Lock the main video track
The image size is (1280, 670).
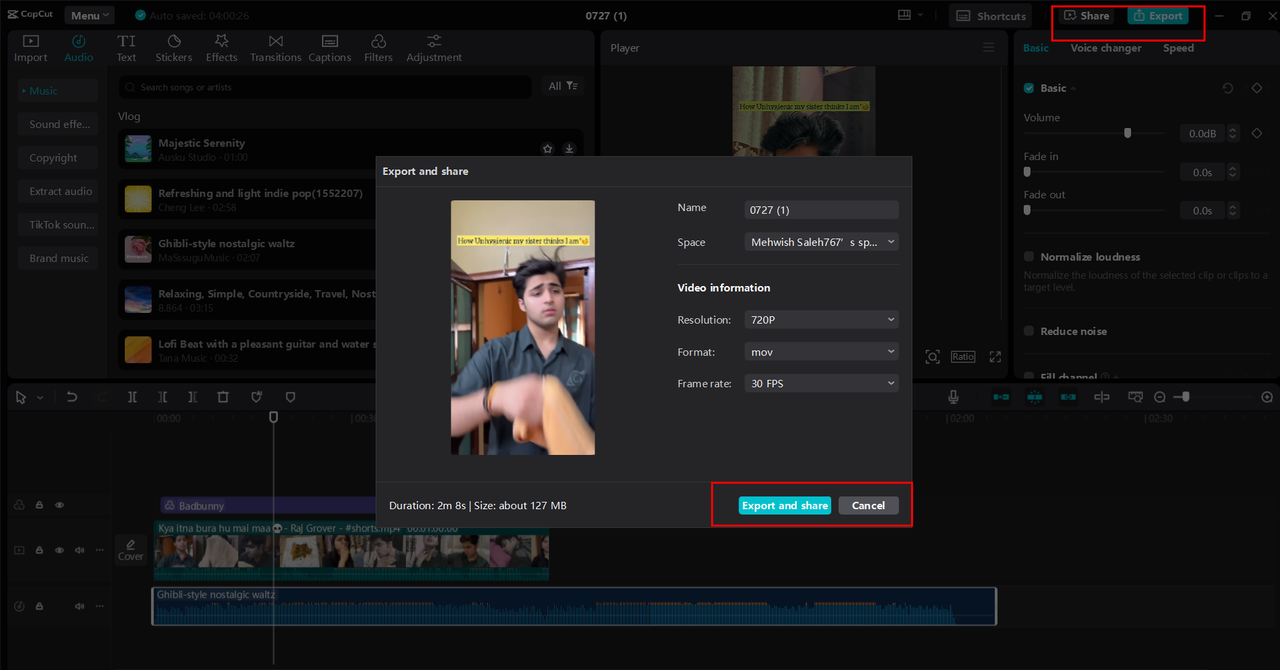tap(39, 550)
